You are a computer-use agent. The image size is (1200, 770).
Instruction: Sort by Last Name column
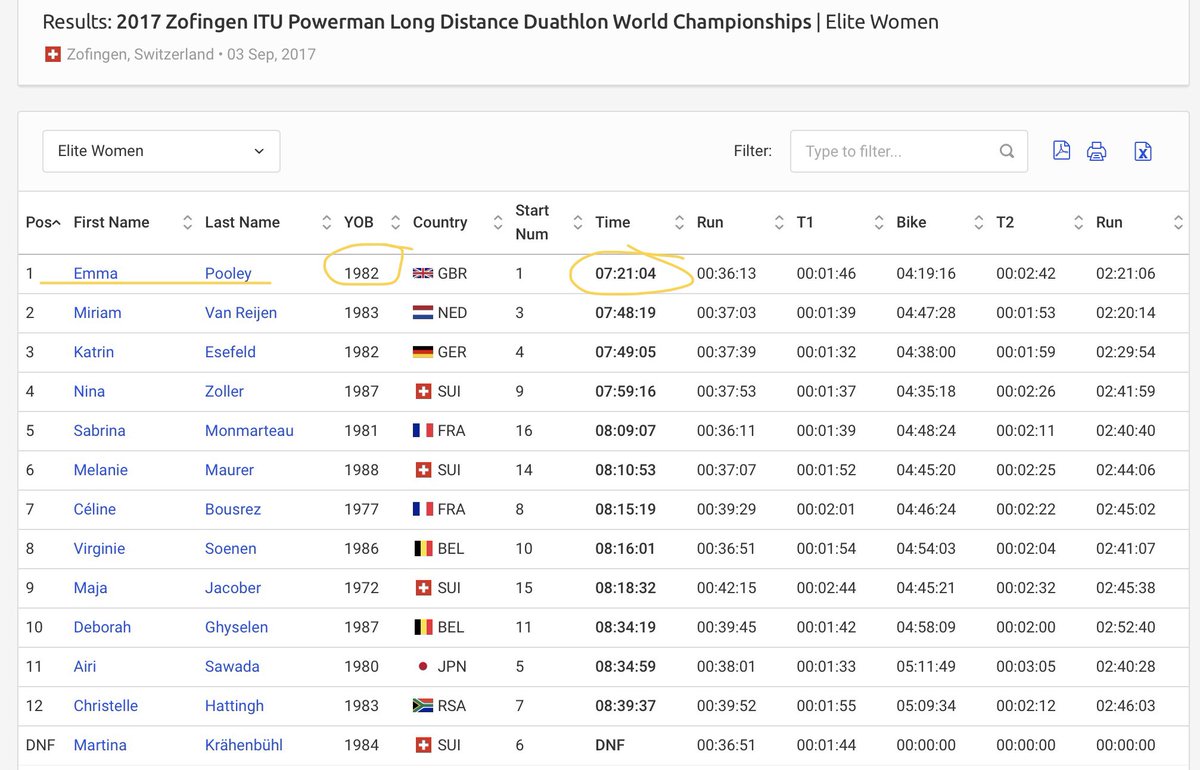coord(267,222)
